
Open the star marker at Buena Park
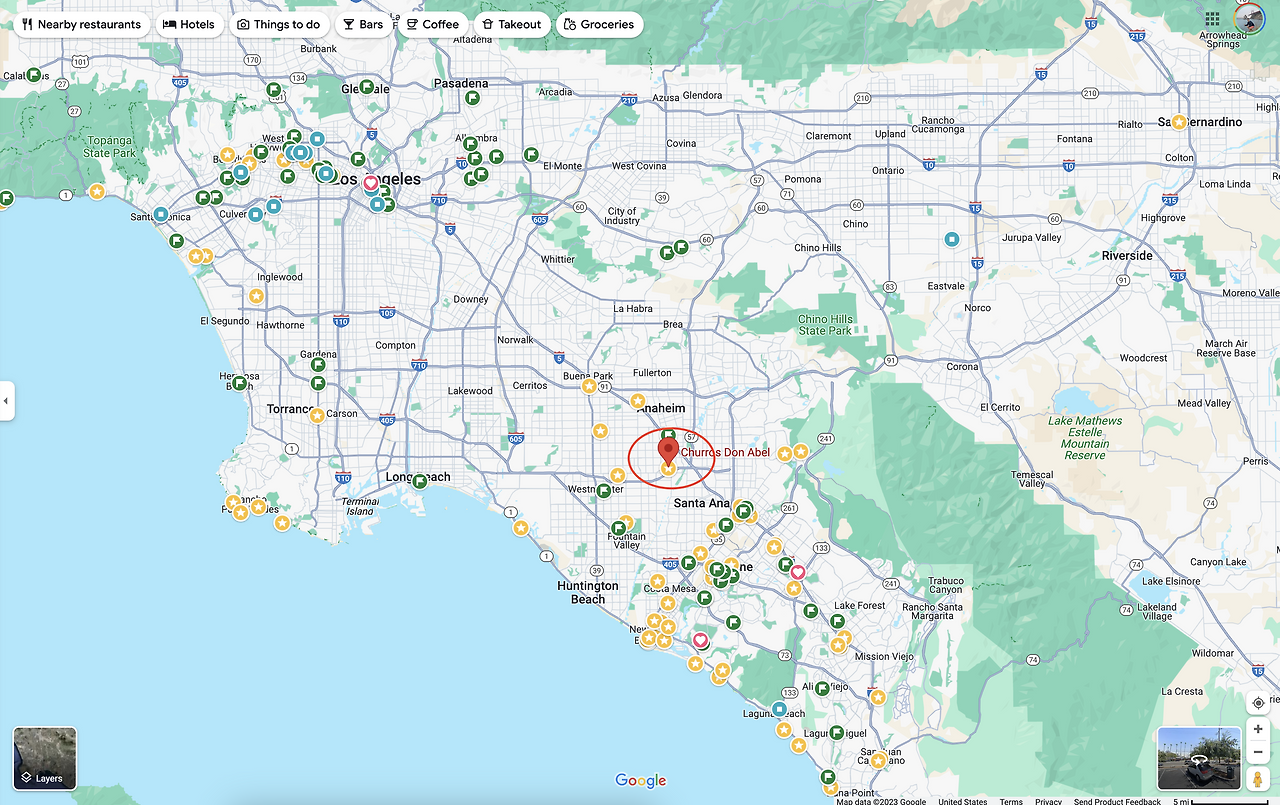click(x=590, y=387)
